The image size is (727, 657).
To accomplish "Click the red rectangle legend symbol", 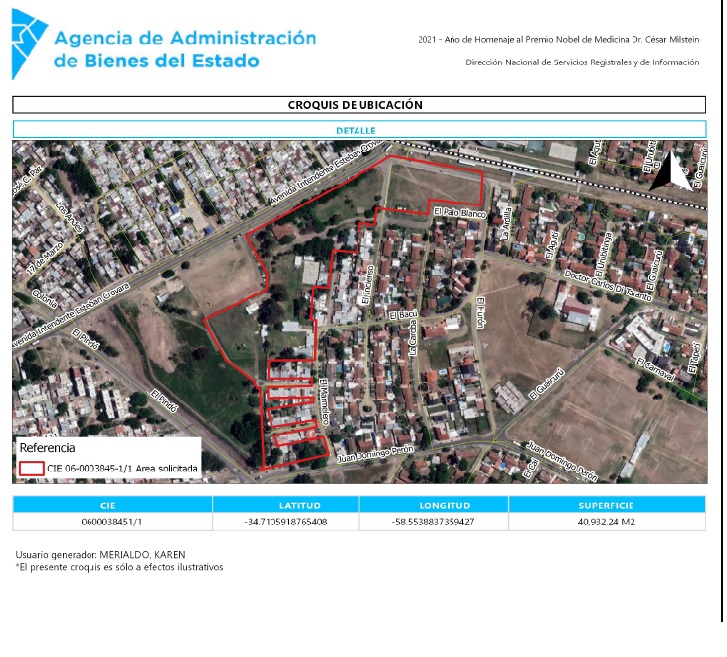I will (x=32, y=467).
